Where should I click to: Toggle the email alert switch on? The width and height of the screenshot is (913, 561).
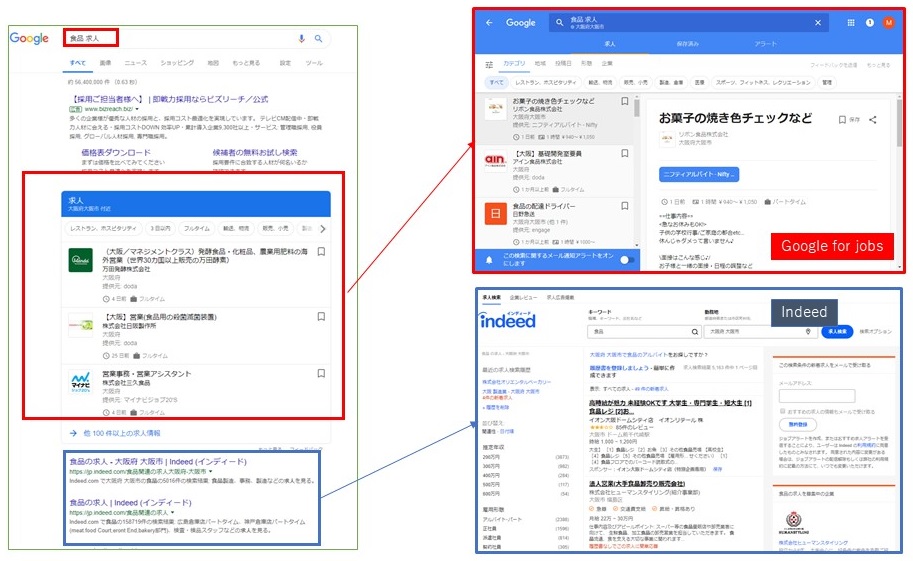[627, 260]
